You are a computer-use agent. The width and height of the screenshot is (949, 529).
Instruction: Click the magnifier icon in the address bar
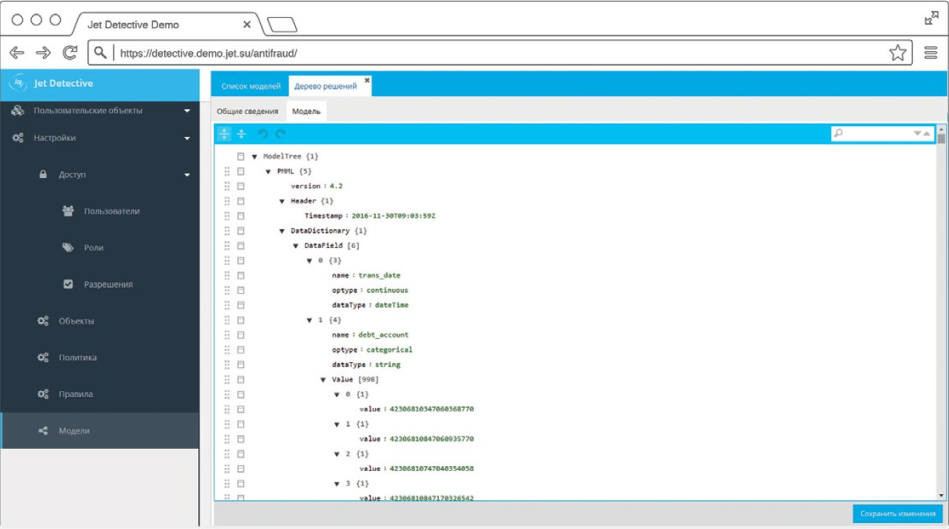click(x=100, y=53)
